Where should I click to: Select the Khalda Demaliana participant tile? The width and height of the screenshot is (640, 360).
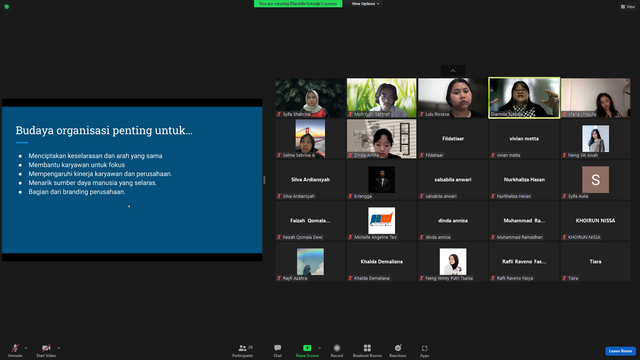pyautogui.click(x=382, y=262)
